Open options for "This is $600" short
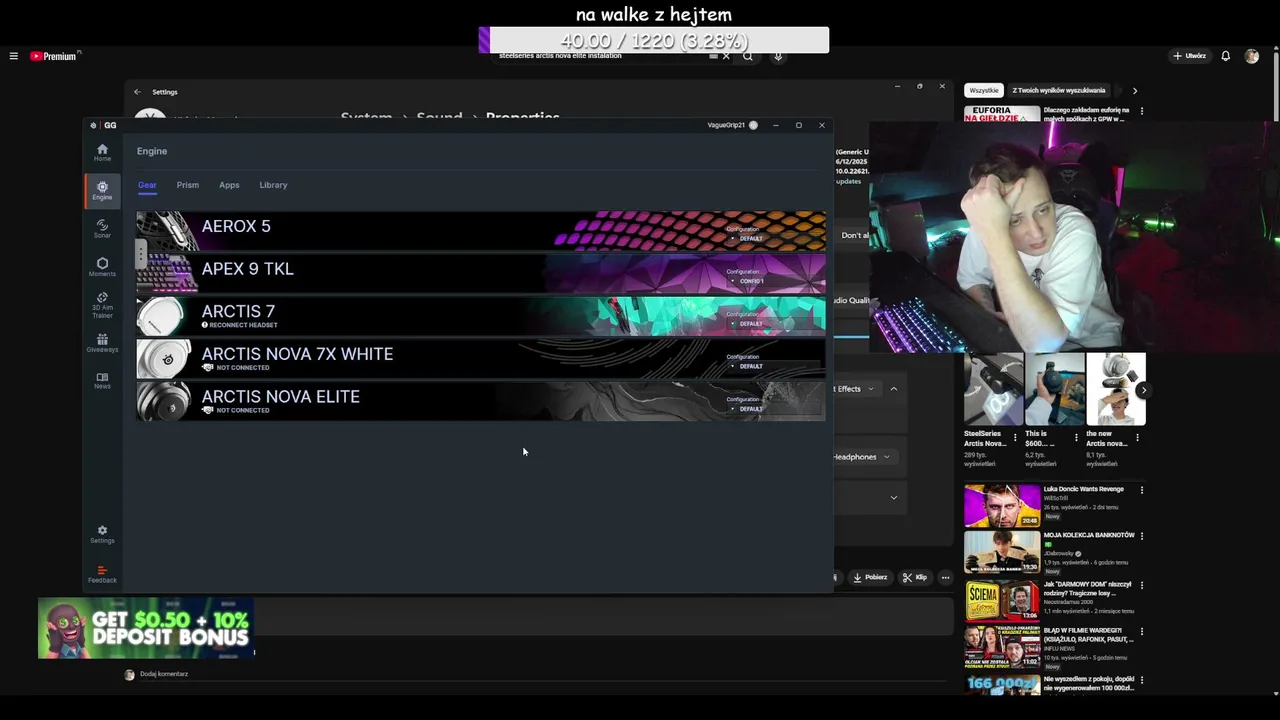This screenshot has height=720, width=1280. coord(1076,438)
